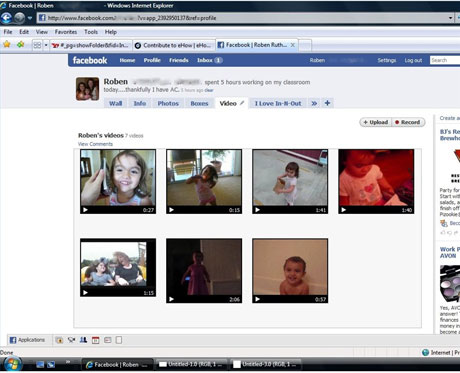460x373 pixels.
Task: Click the groups people icon in bottom bar
Action: coord(83,340)
